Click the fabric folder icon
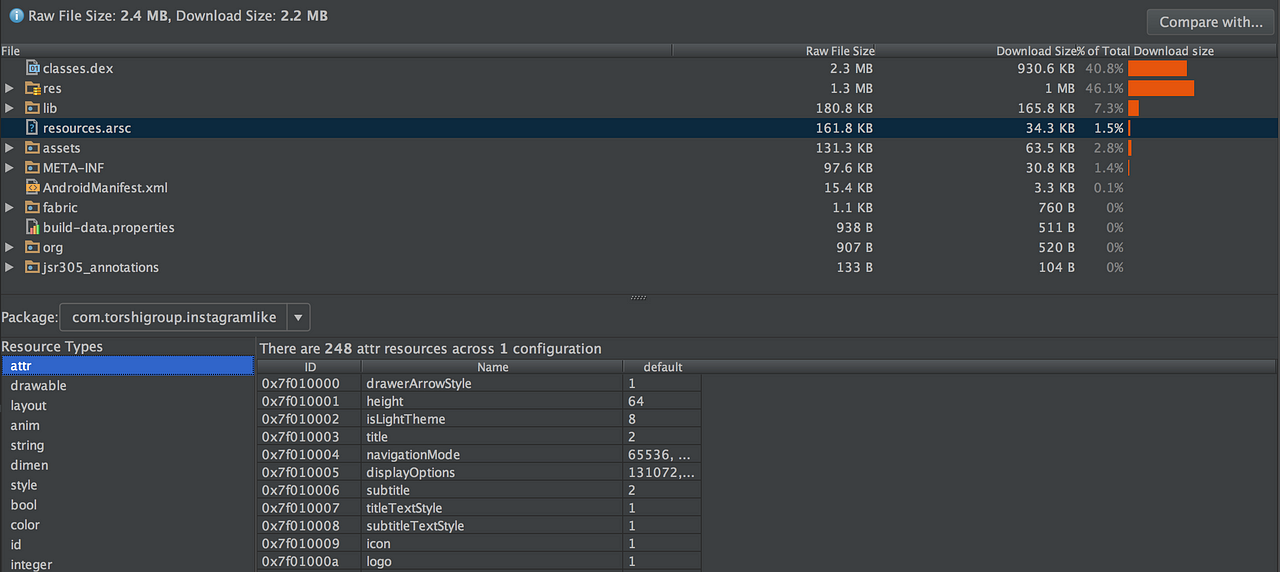The width and height of the screenshot is (1280, 572). coord(32,208)
